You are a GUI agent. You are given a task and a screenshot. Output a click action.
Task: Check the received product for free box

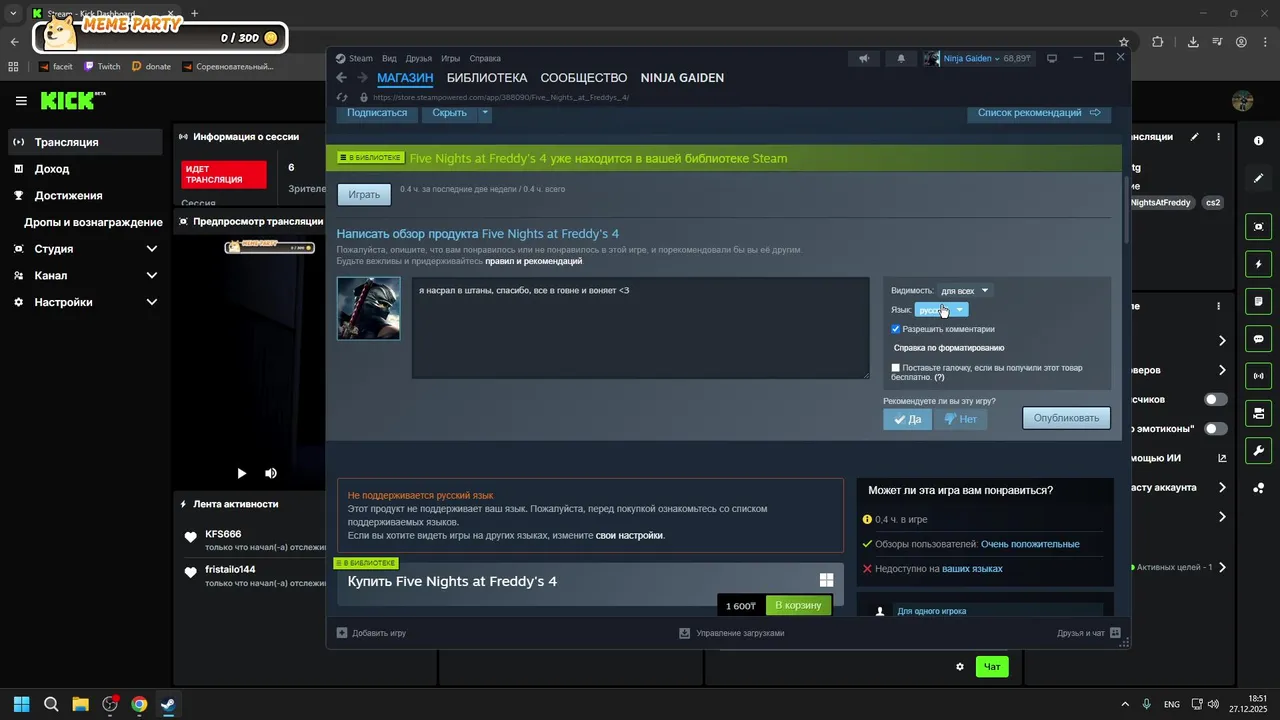pyautogui.click(x=896, y=368)
